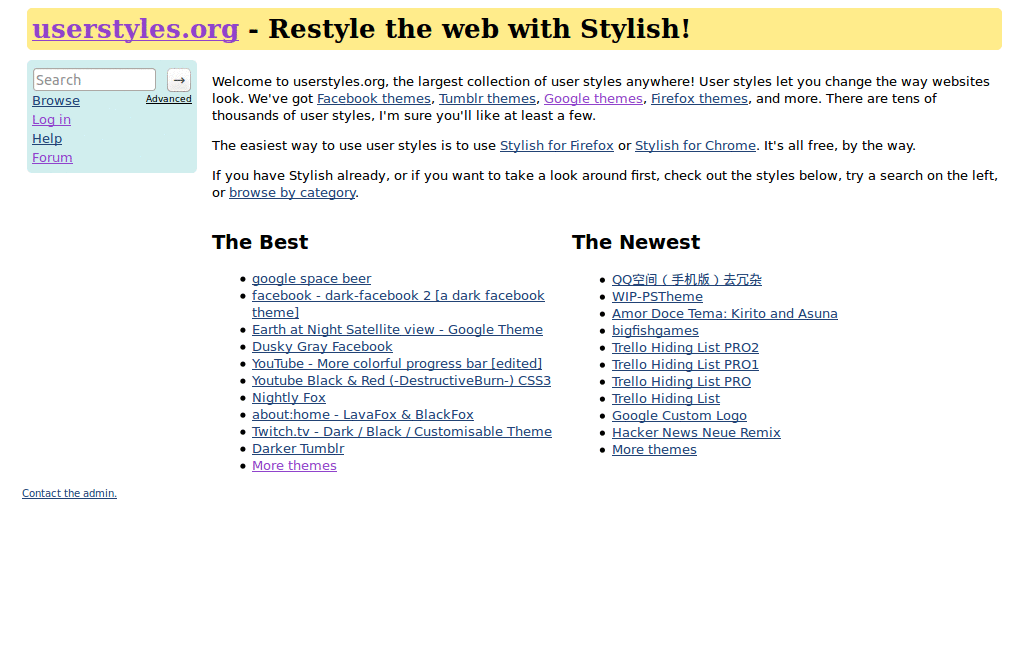Viewport: 1024px width, 645px height.
Task: Follow the Stylish for Firefox link
Action: [x=556, y=146]
